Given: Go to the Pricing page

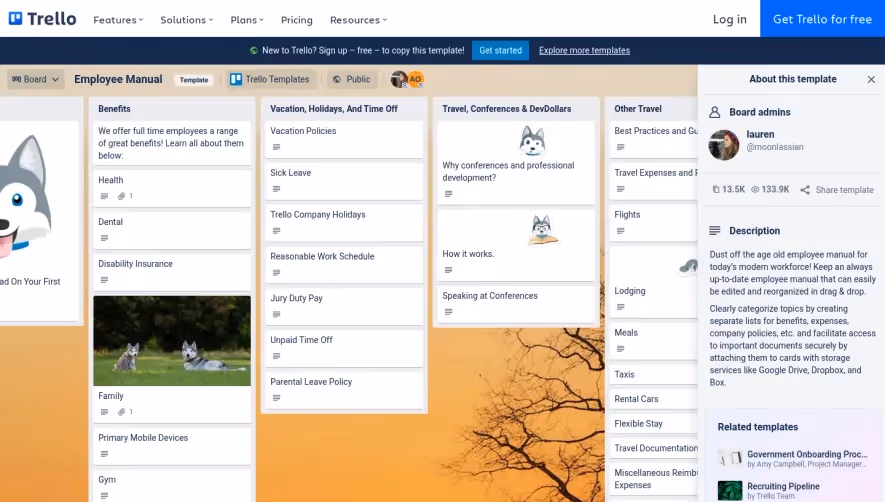Looking at the screenshot, I should click(296, 20).
